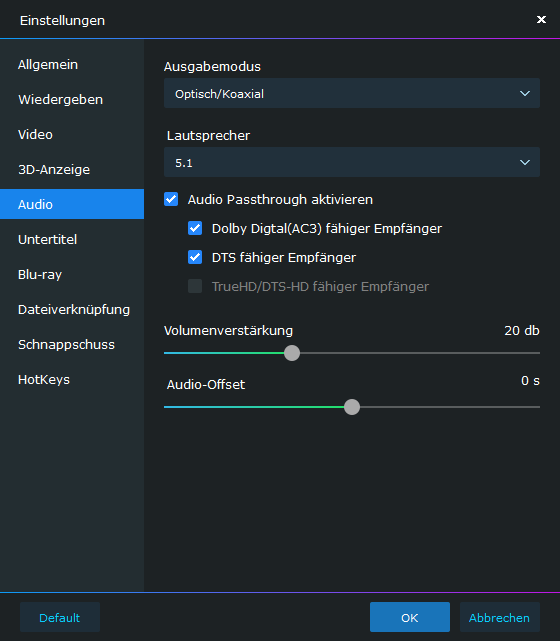The width and height of the screenshot is (560, 641).
Task: Click the Volumenverstärkung slider handle
Action: click(x=292, y=353)
